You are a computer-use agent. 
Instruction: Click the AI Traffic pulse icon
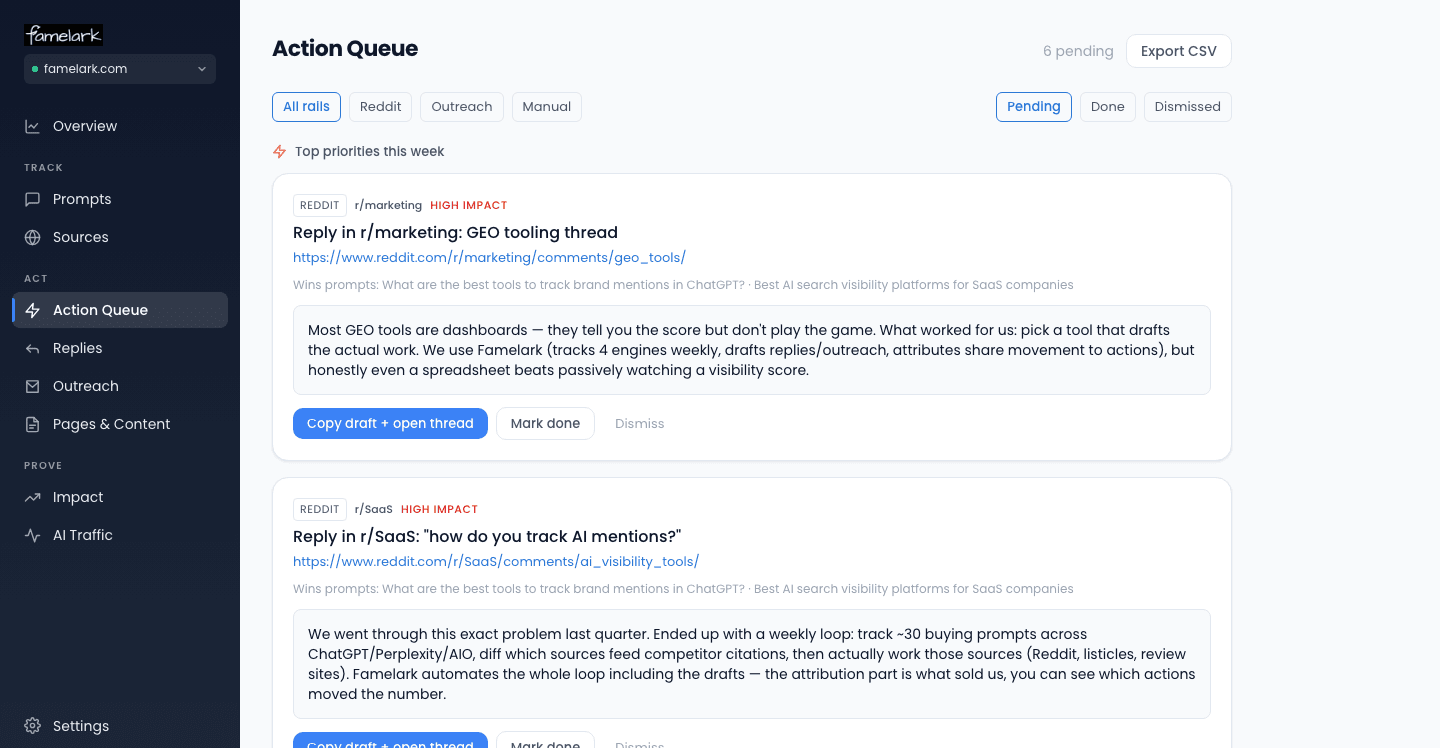click(x=33, y=535)
